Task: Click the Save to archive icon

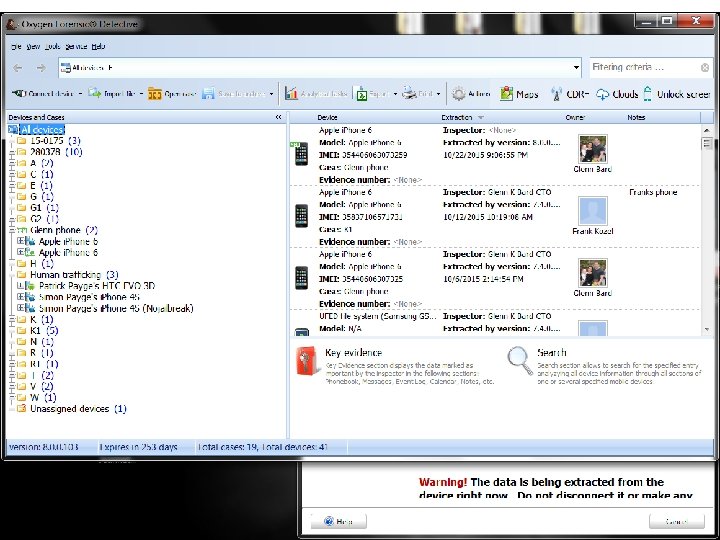Action: click(208, 94)
